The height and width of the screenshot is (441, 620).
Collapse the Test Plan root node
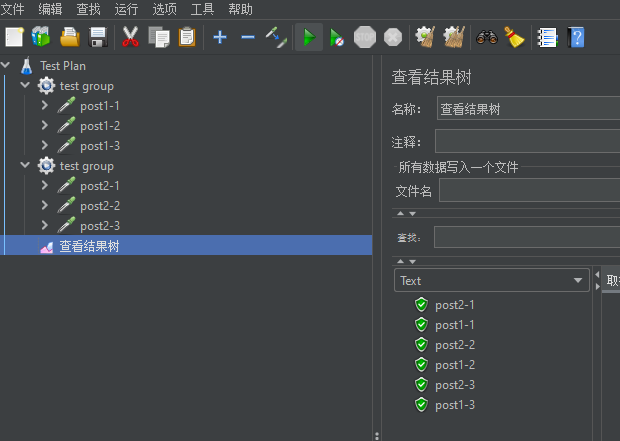[5, 65]
